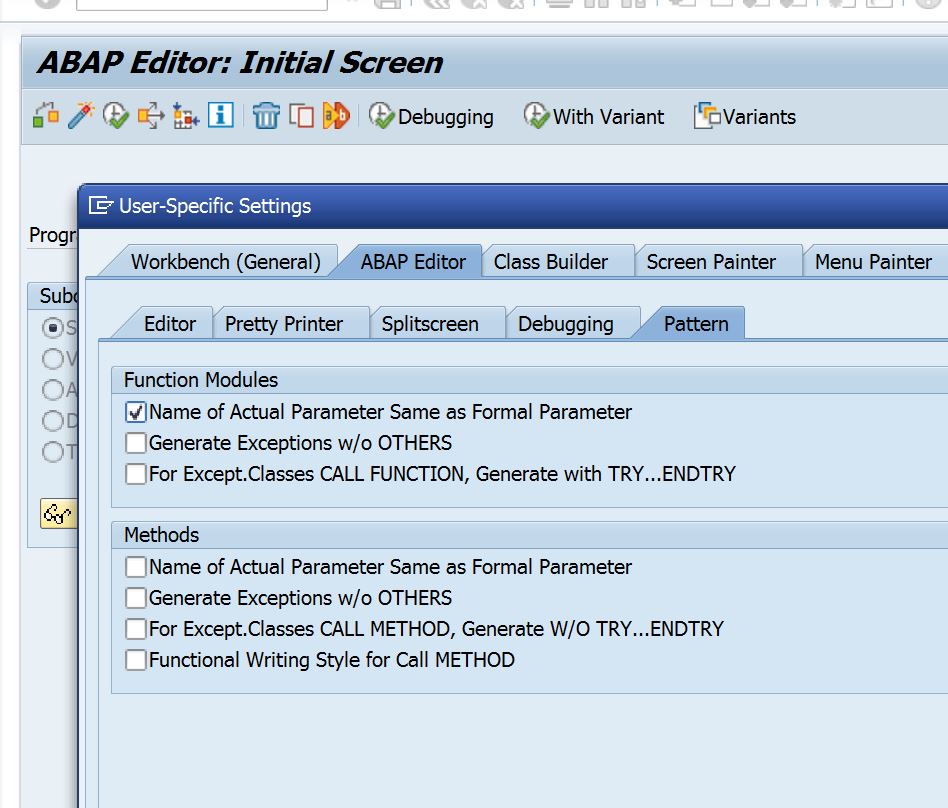948x808 pixels.
Task: Open the Where-Used List icon
Action: pyautogui.click(x=151, y=116)
